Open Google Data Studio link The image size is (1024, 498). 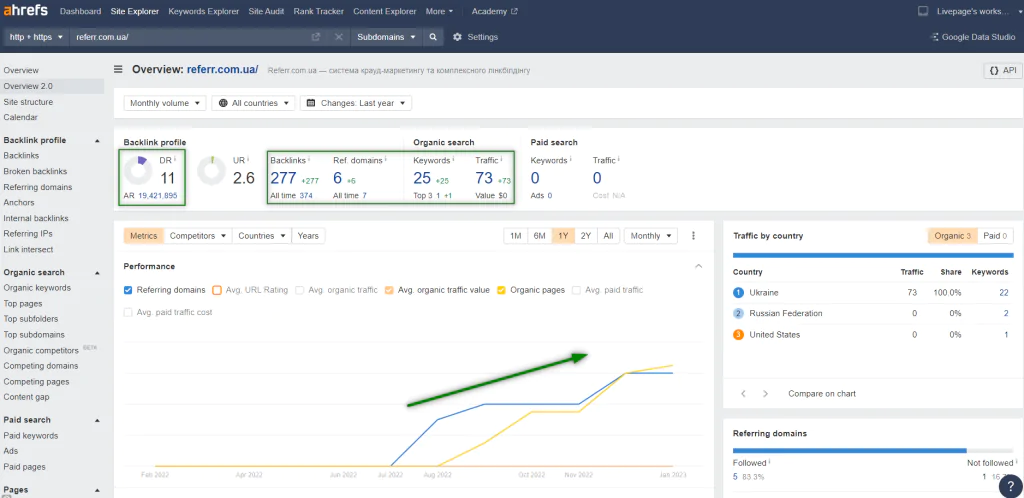tap(972, 37)
